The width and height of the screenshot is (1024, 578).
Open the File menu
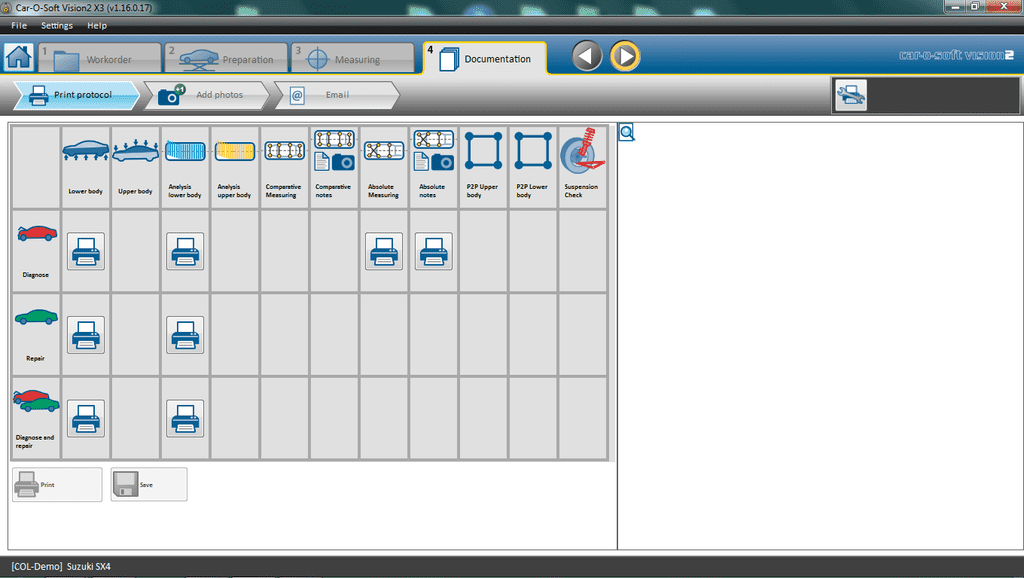(x=19, y=25)
